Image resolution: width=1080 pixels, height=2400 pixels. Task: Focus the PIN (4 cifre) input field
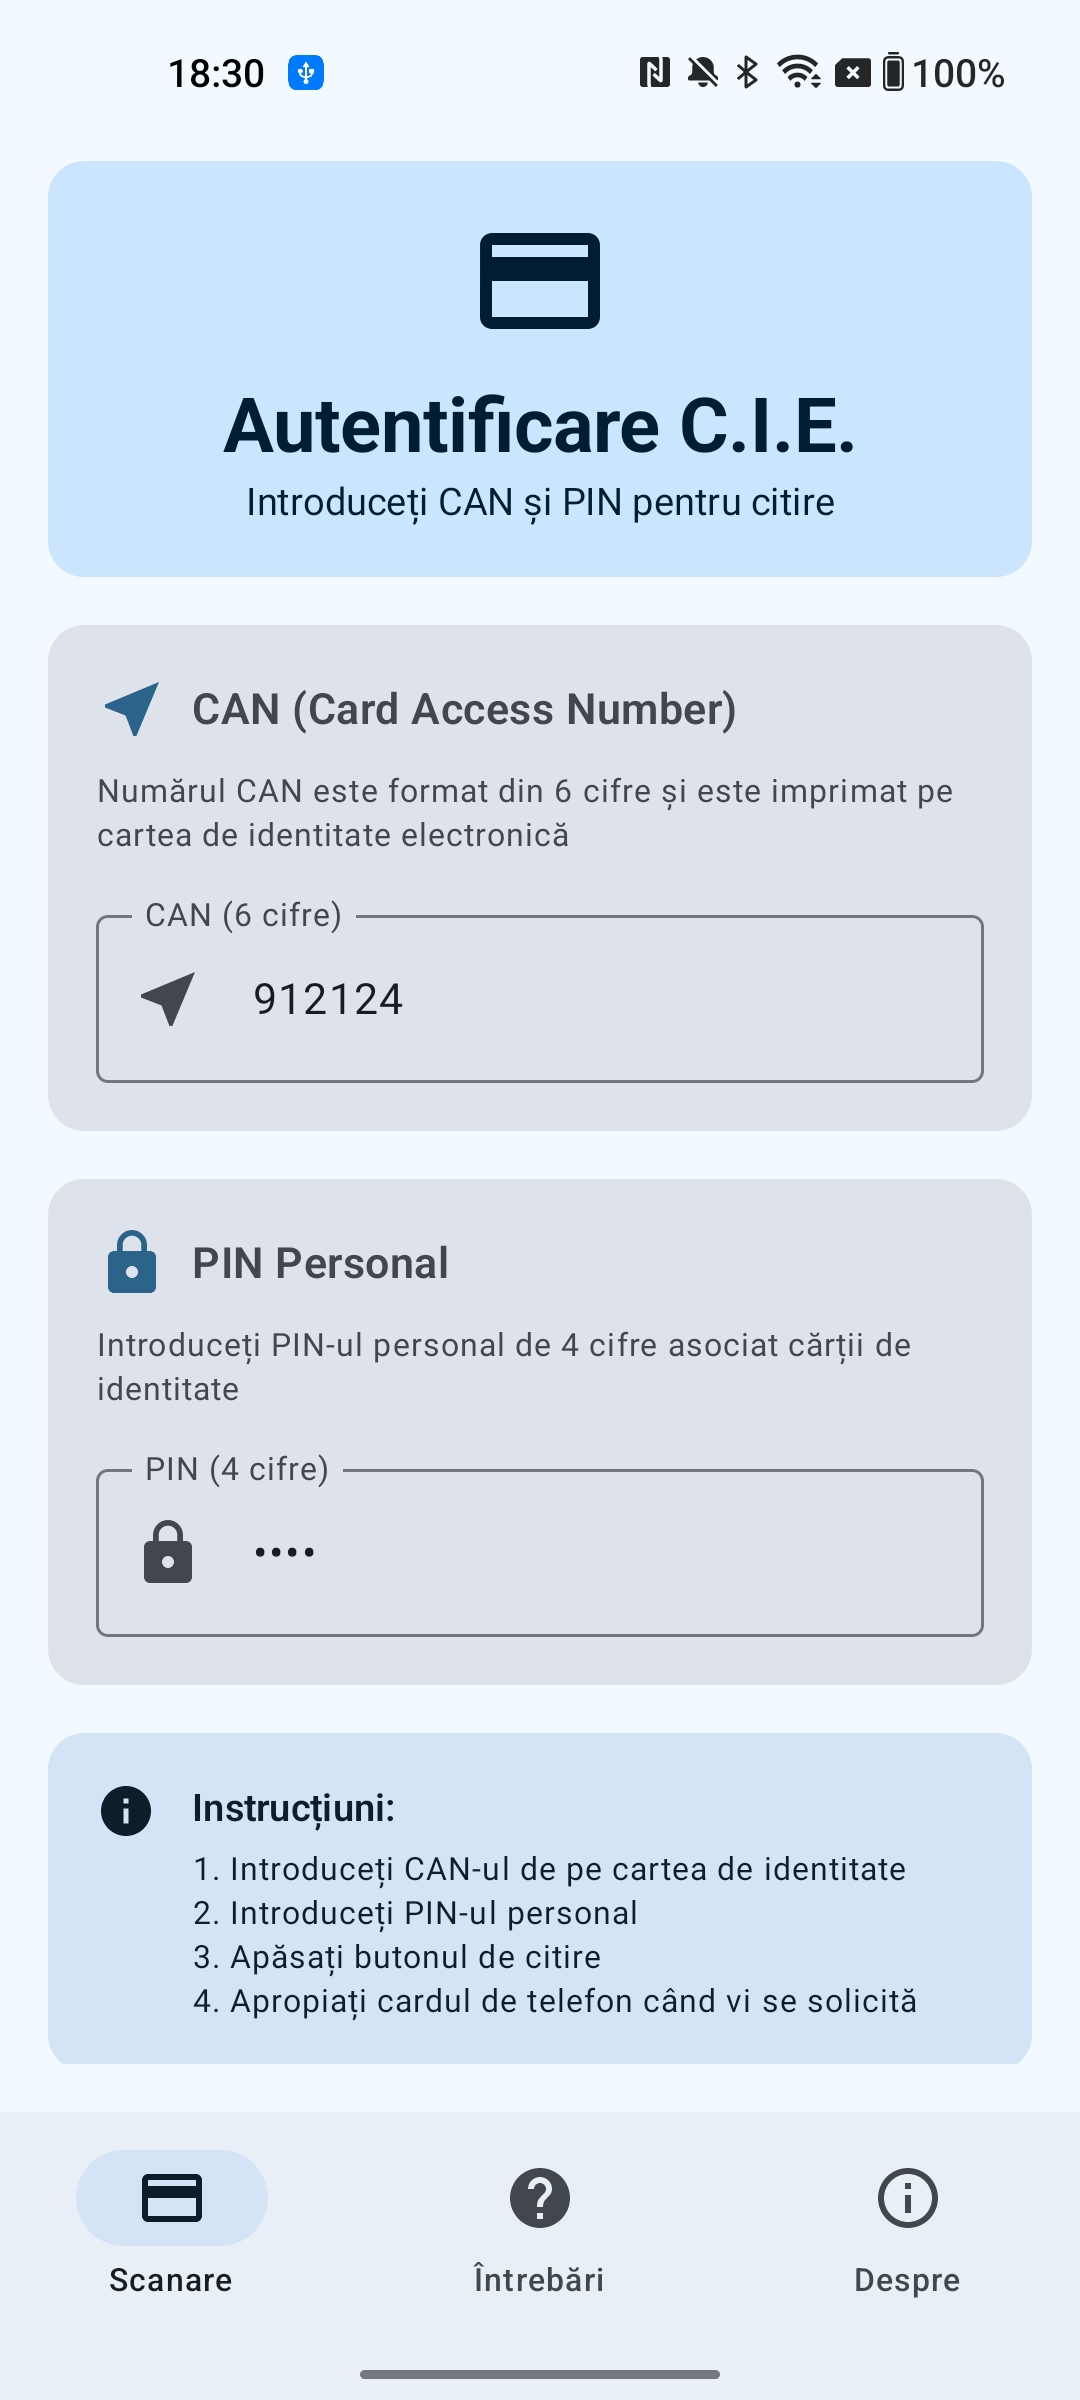click(x=600, y=1553)
